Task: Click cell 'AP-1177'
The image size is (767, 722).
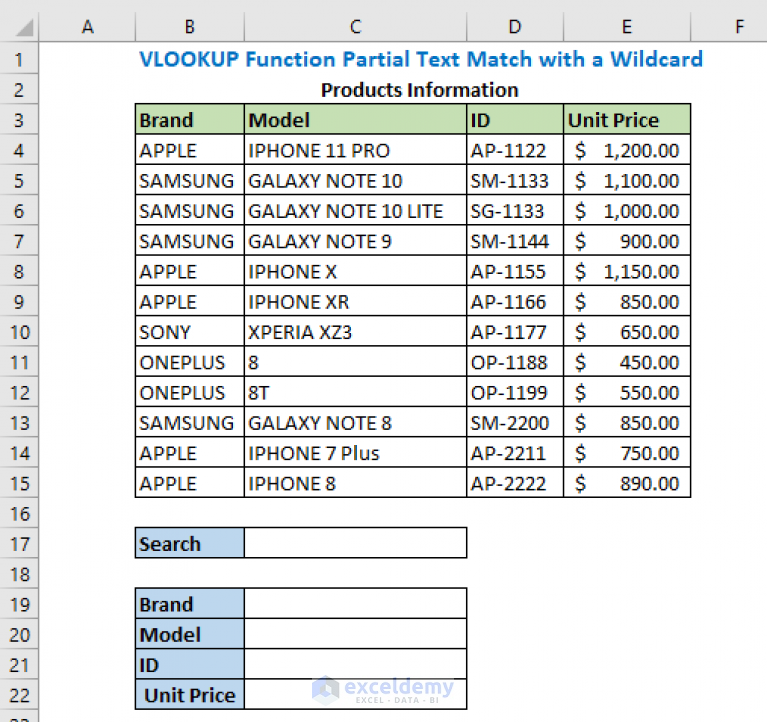Action: click(x=515, y=332)
